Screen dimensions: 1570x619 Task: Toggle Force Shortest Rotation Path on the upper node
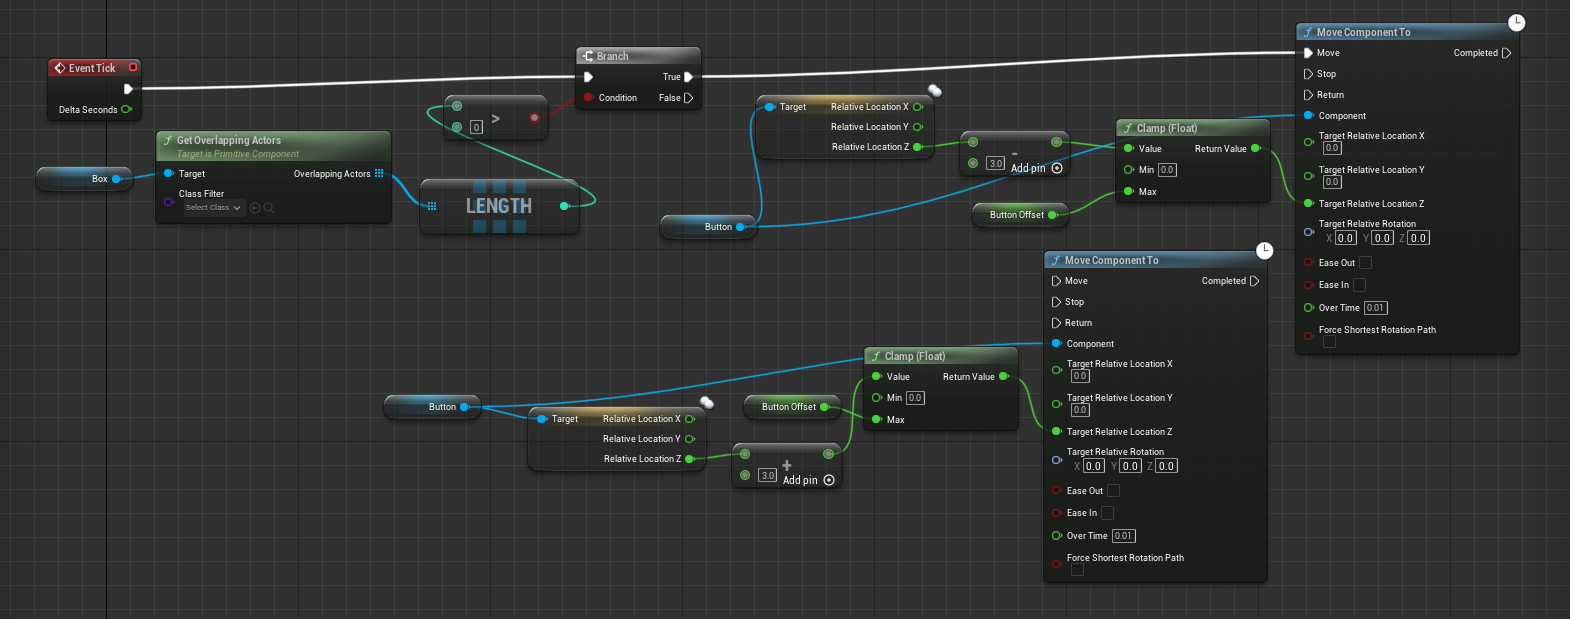(1329, 342)
